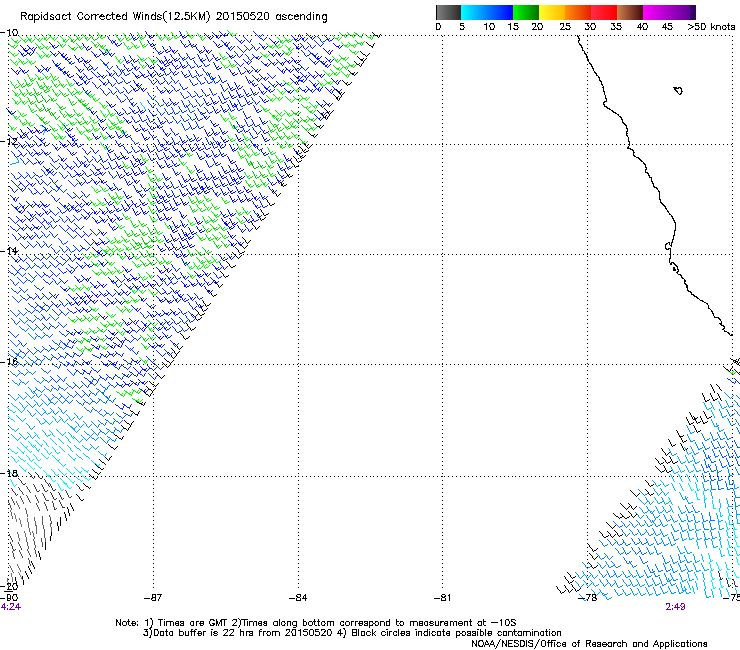The height and width of the screenshot is (650, 740).
Task: Click the -18 latitude axis label
Action: tap(9, 473)
